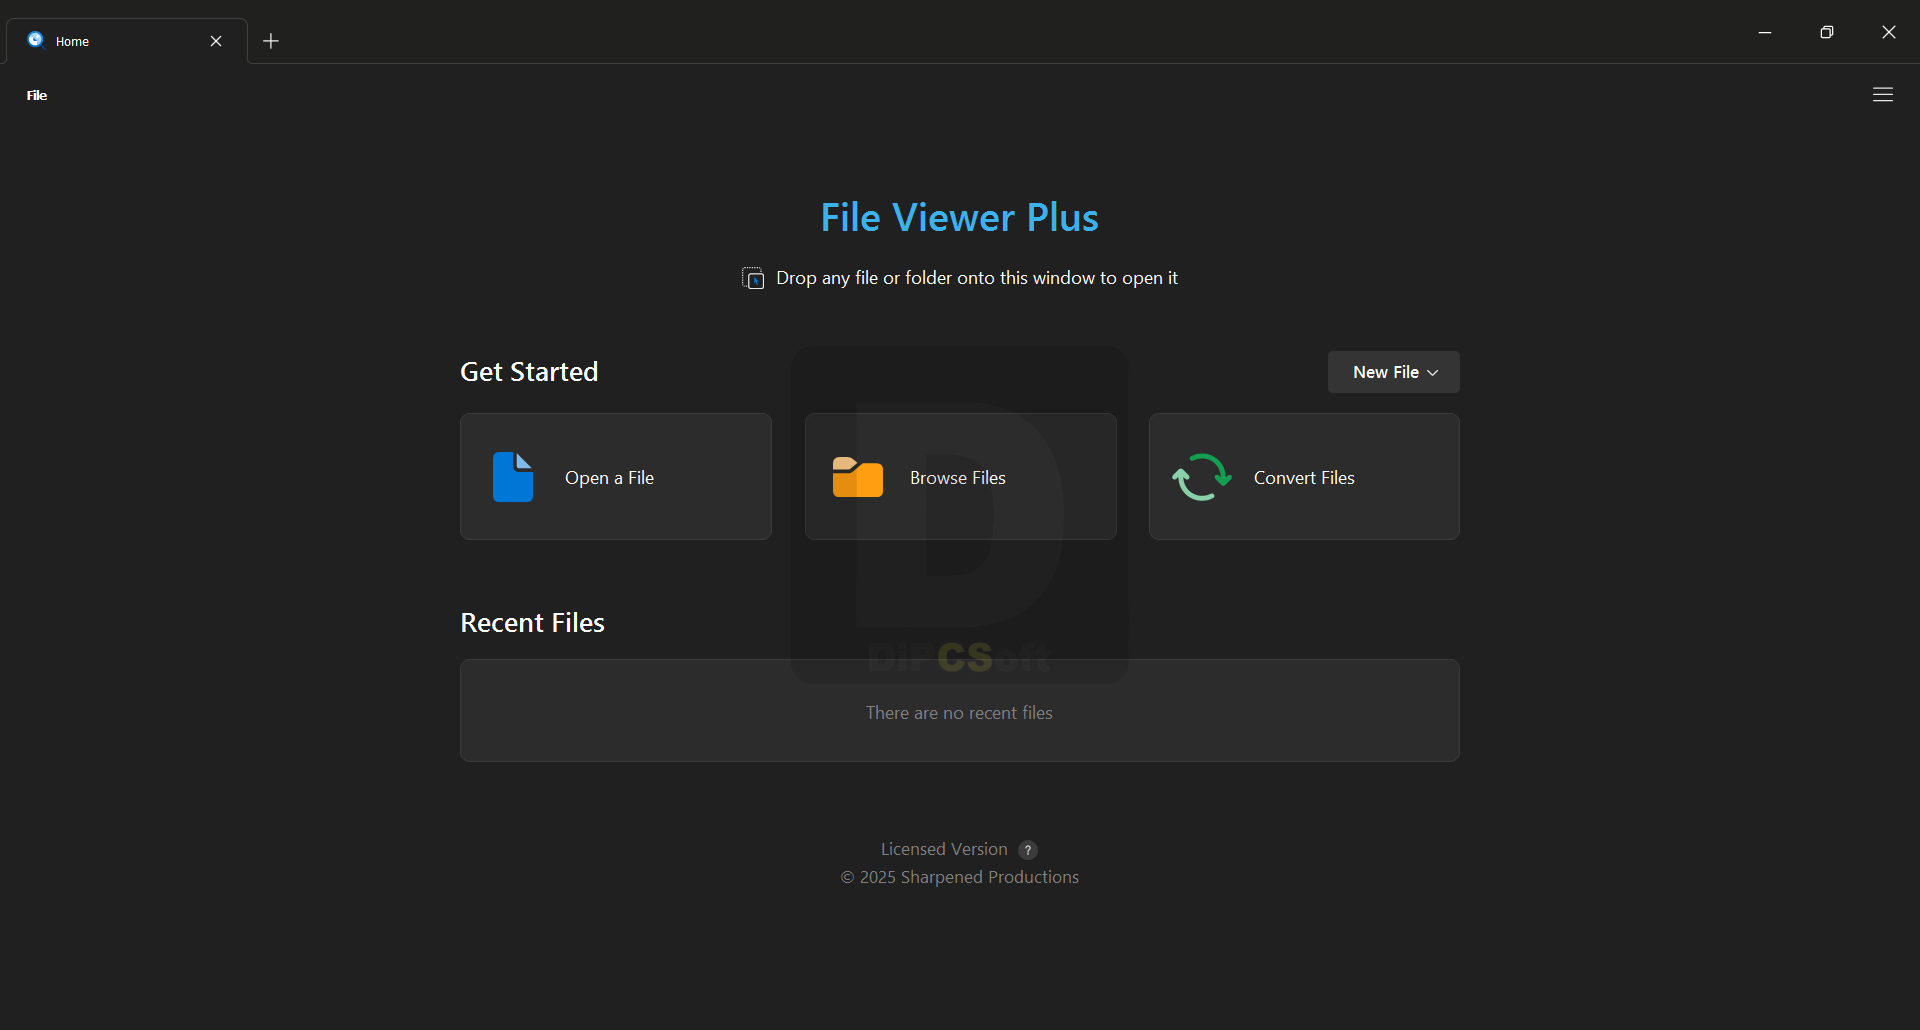
Task: Restore down the application window
Action: point(1827,32)
